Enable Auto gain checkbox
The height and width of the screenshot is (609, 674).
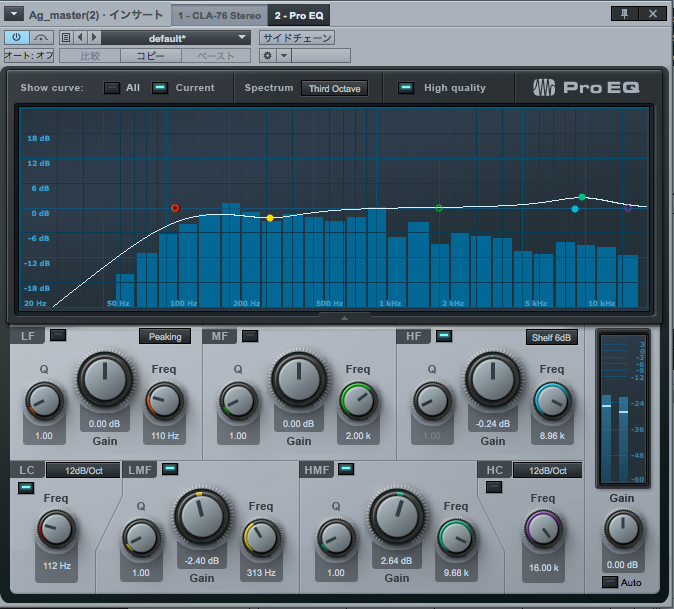point(608,582)
